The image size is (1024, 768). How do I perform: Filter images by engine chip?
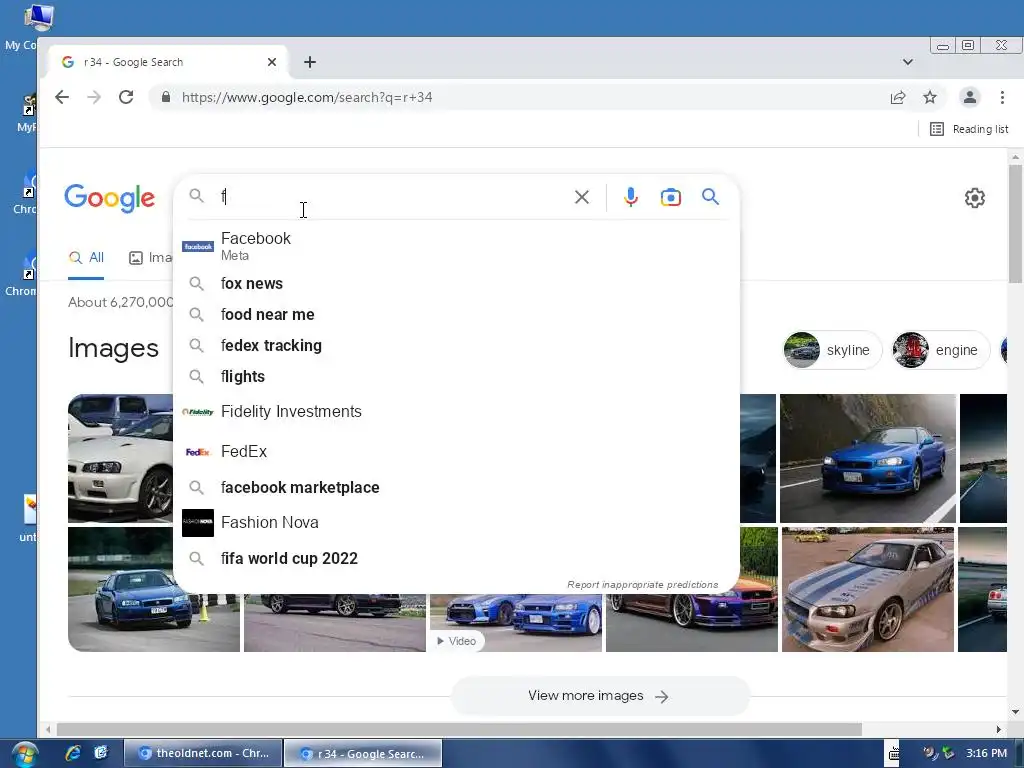pyautogui.click(x=941, y=350)
